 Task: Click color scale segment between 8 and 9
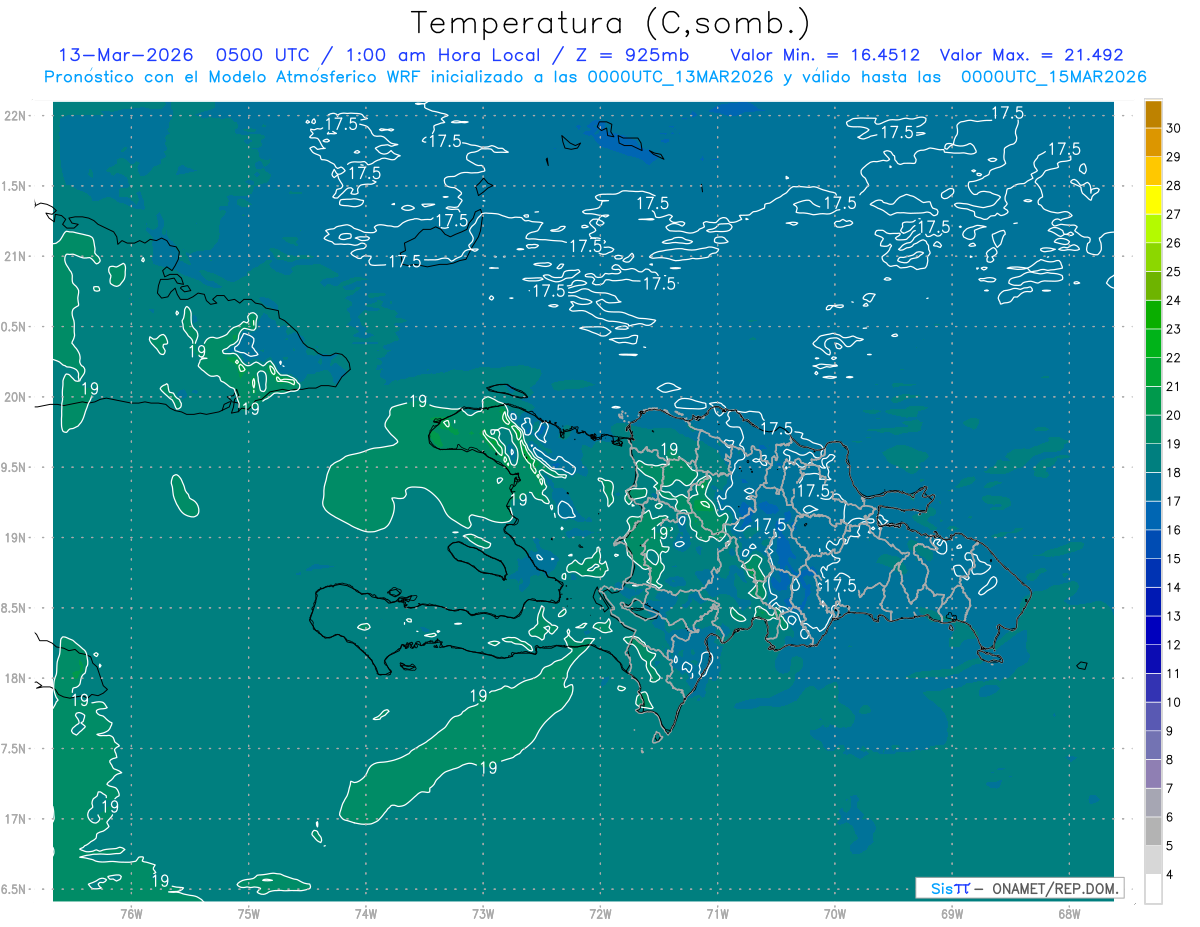click(1153, 745)
